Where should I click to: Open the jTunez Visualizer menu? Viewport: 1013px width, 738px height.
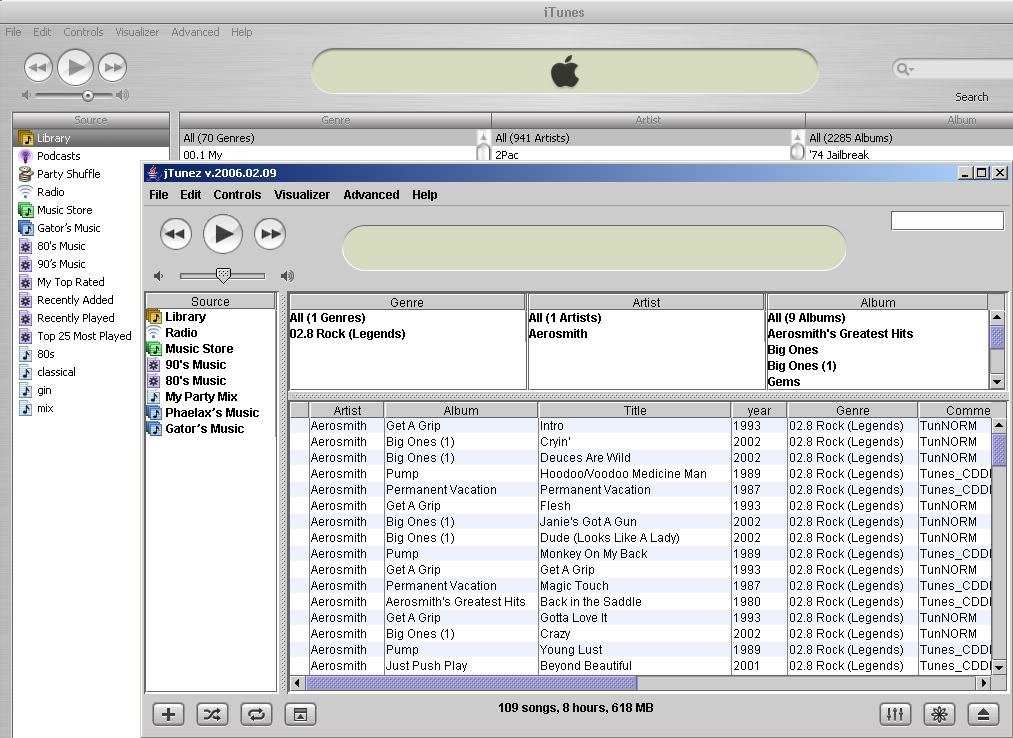302,195
